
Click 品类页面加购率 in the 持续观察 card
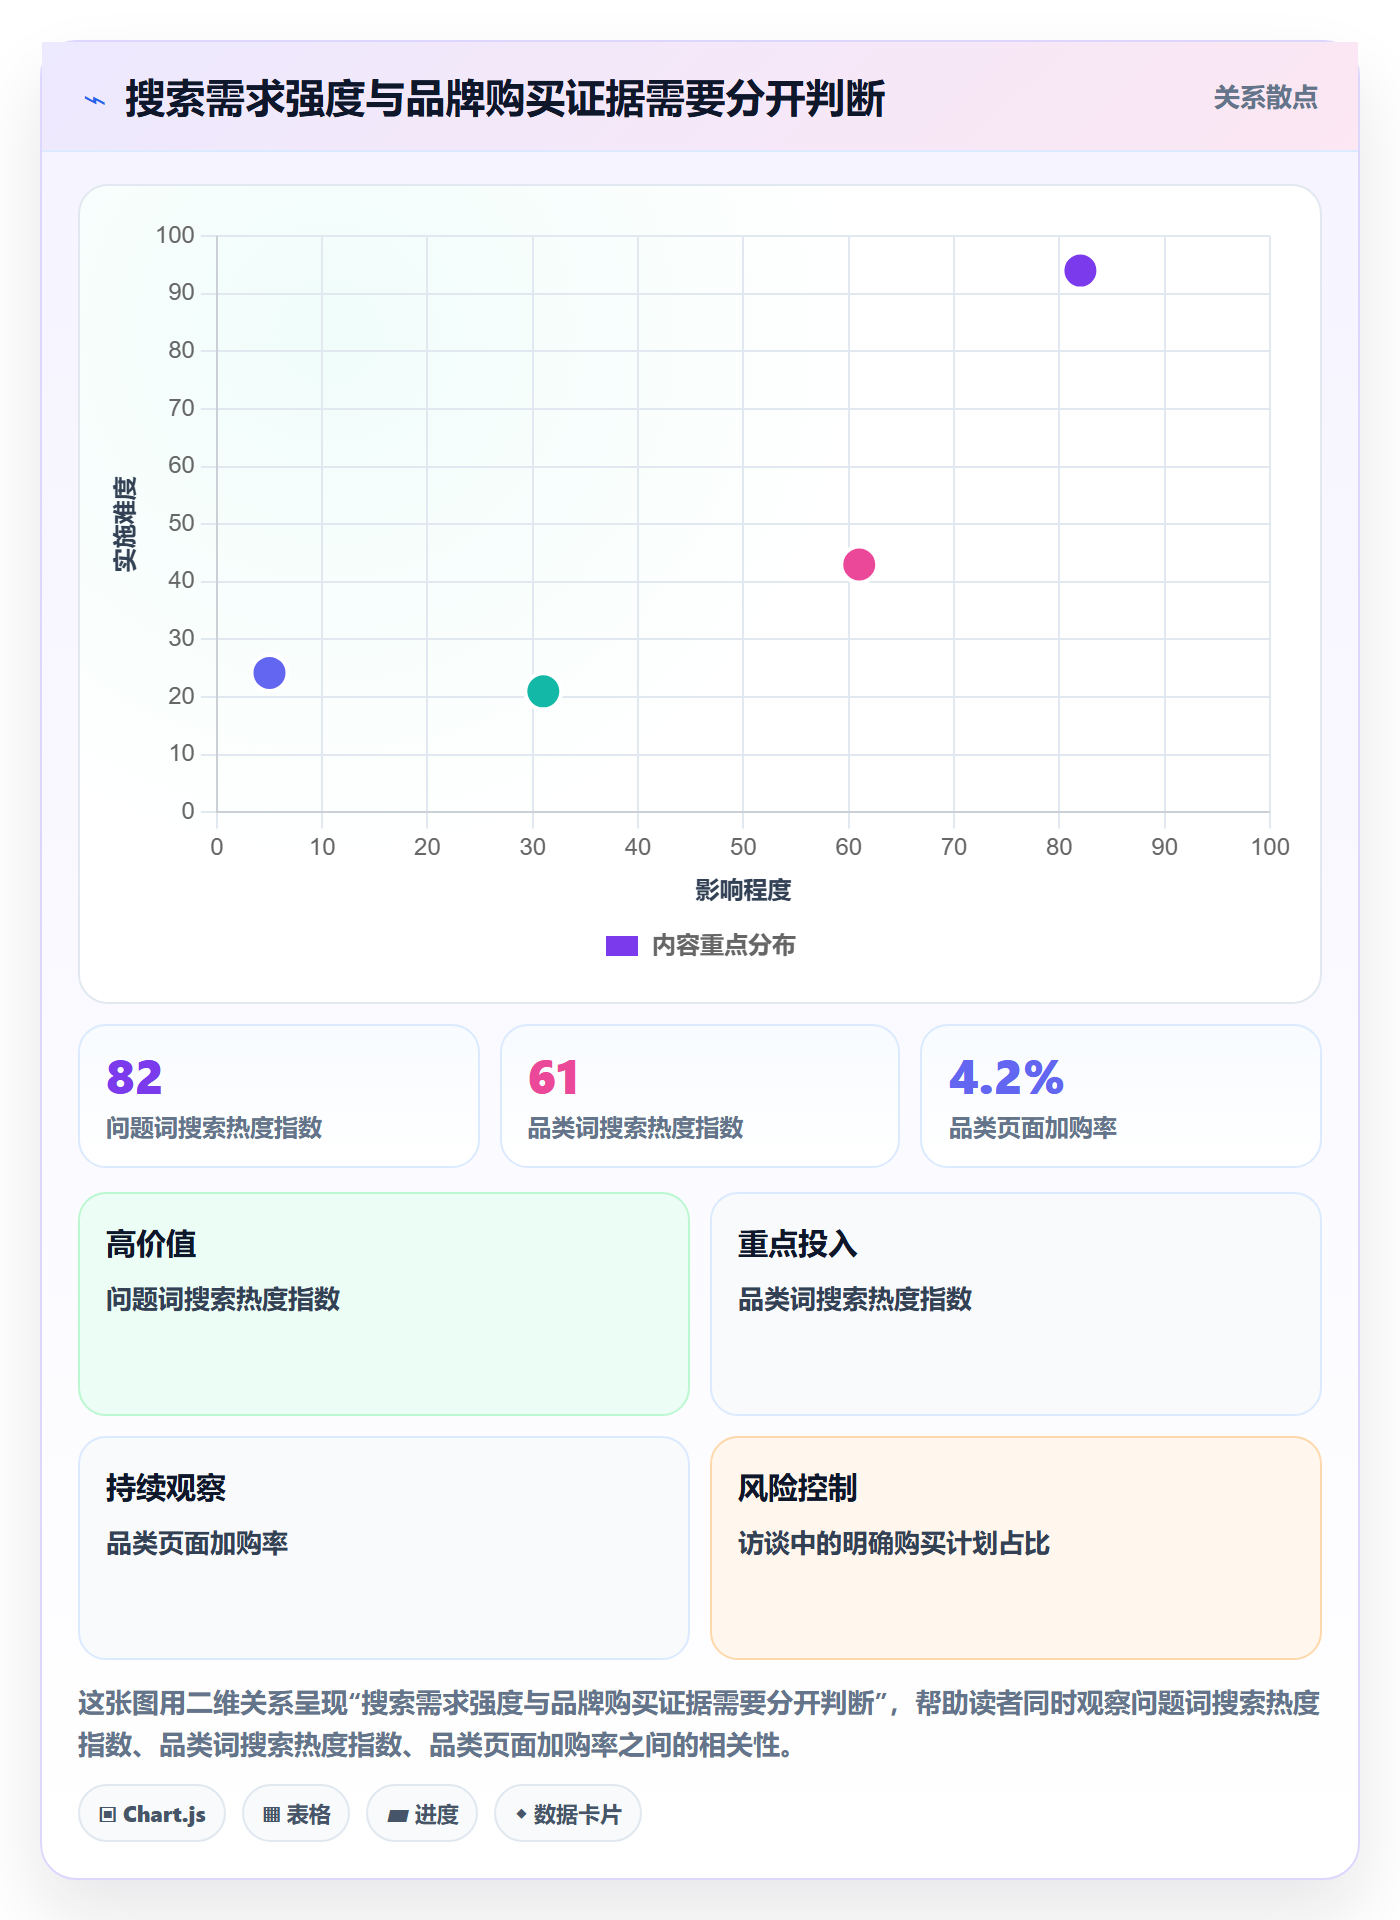click(197, 1543)
